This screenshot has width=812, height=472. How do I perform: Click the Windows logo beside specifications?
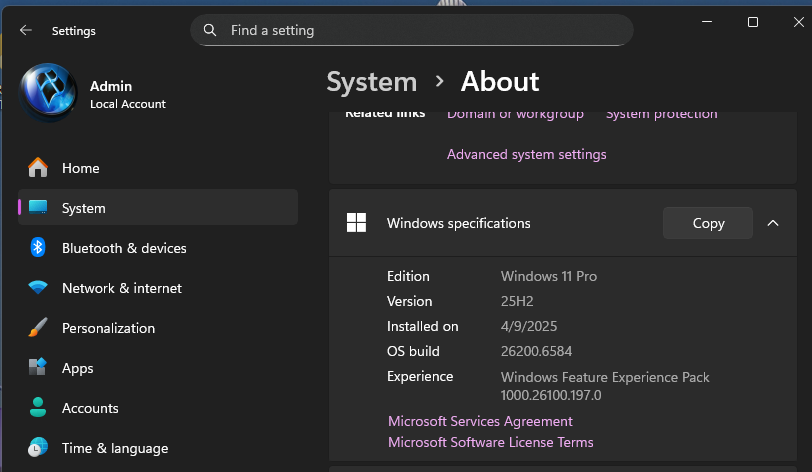(356, 223)
